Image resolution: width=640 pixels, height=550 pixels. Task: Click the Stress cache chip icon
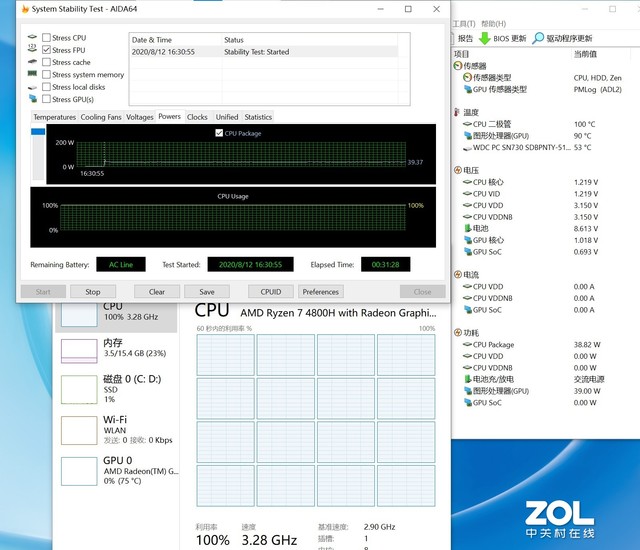pos(32,62)
